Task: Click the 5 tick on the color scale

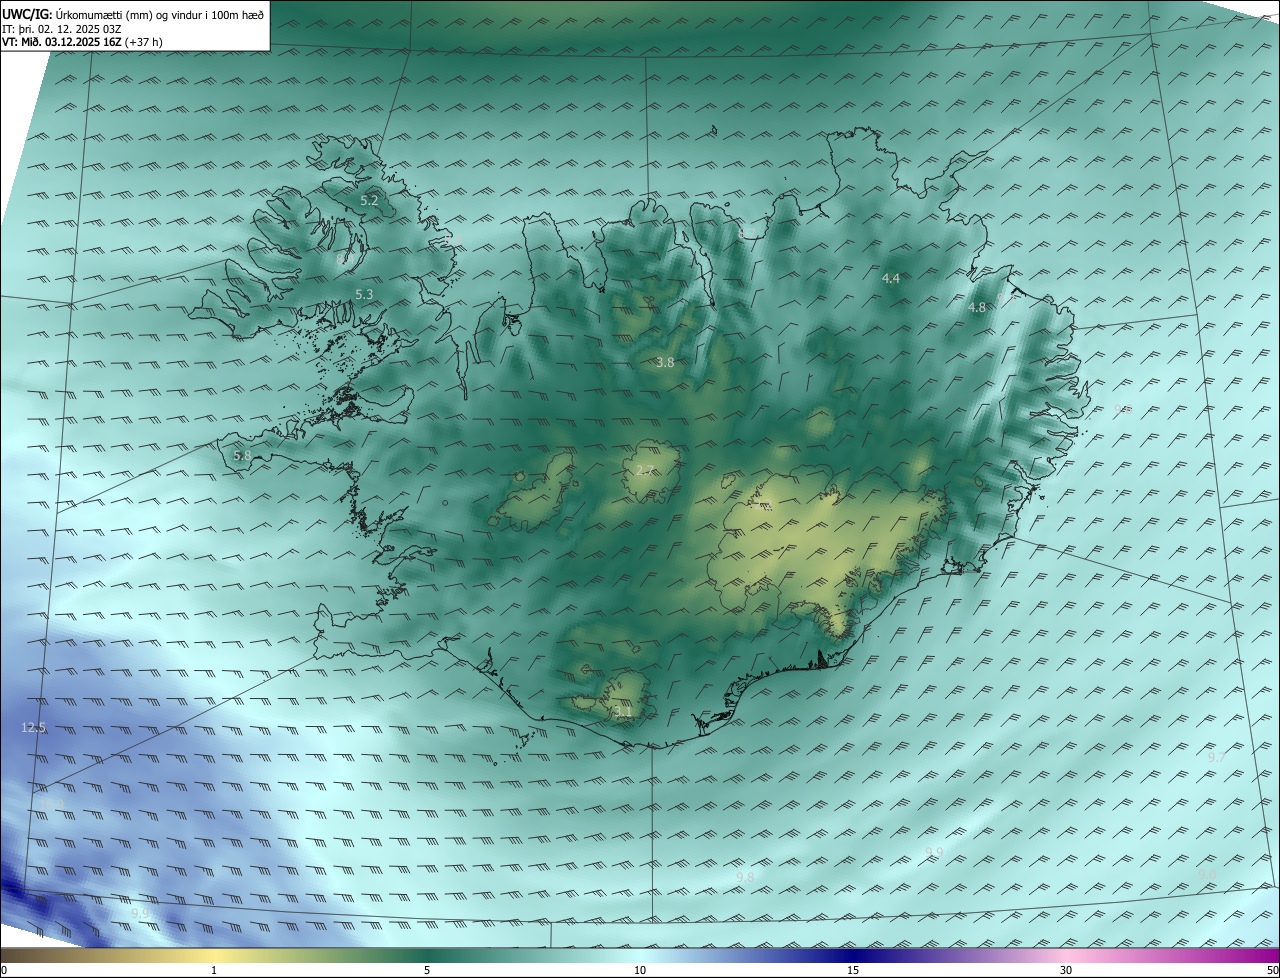Action: click(x=427, y=970)
